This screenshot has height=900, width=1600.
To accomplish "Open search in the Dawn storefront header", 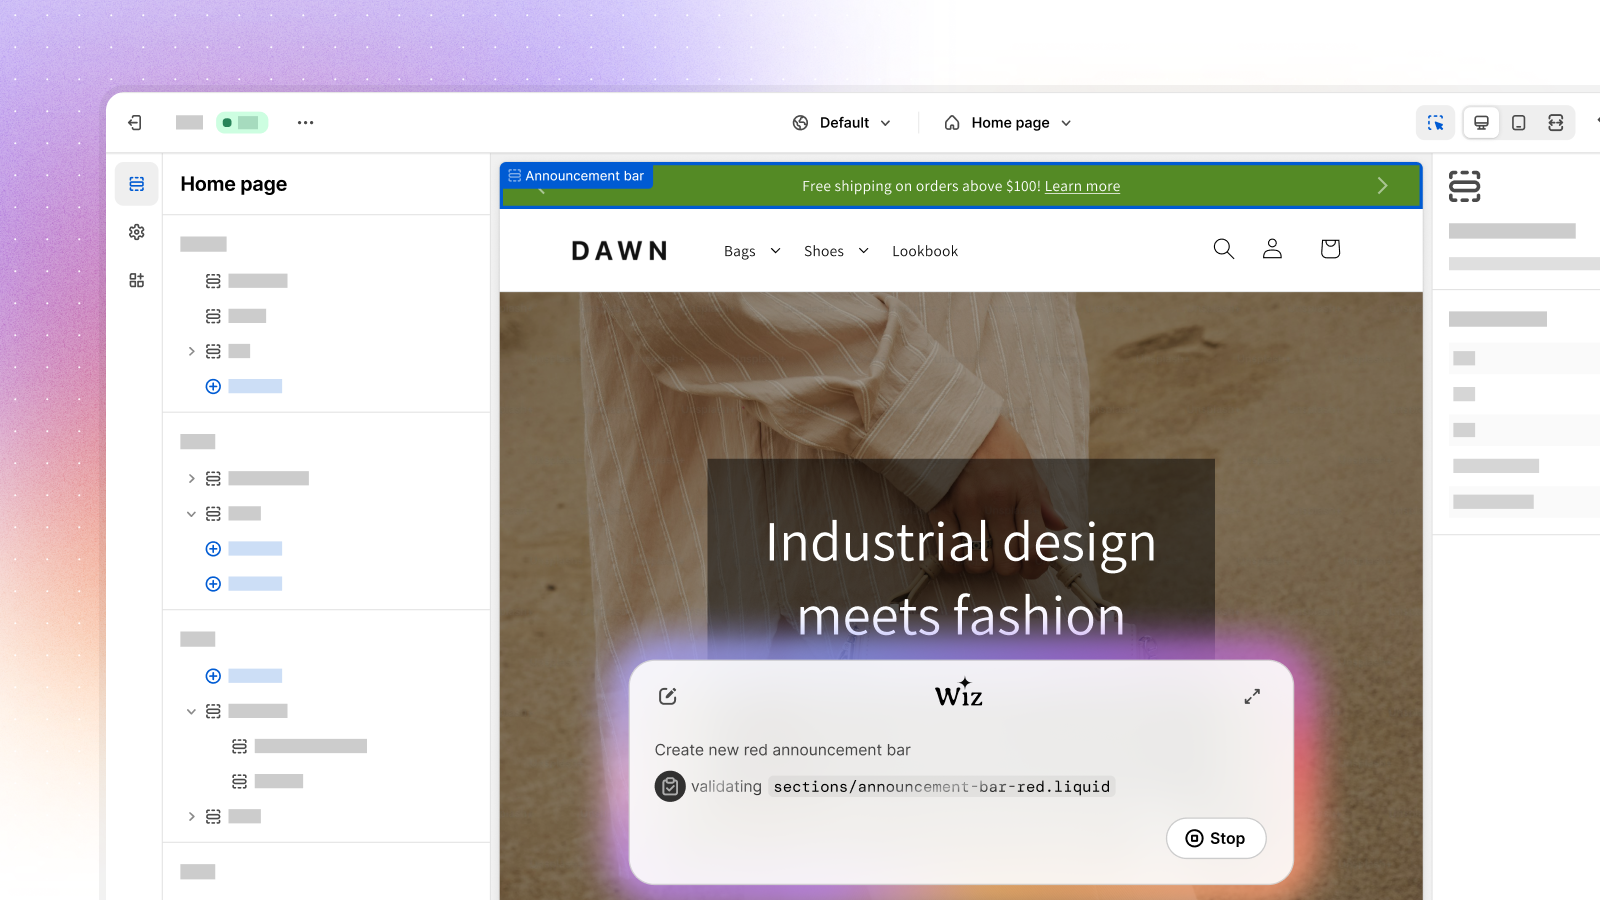I will pyautogui.click(x=1223, y=249).
